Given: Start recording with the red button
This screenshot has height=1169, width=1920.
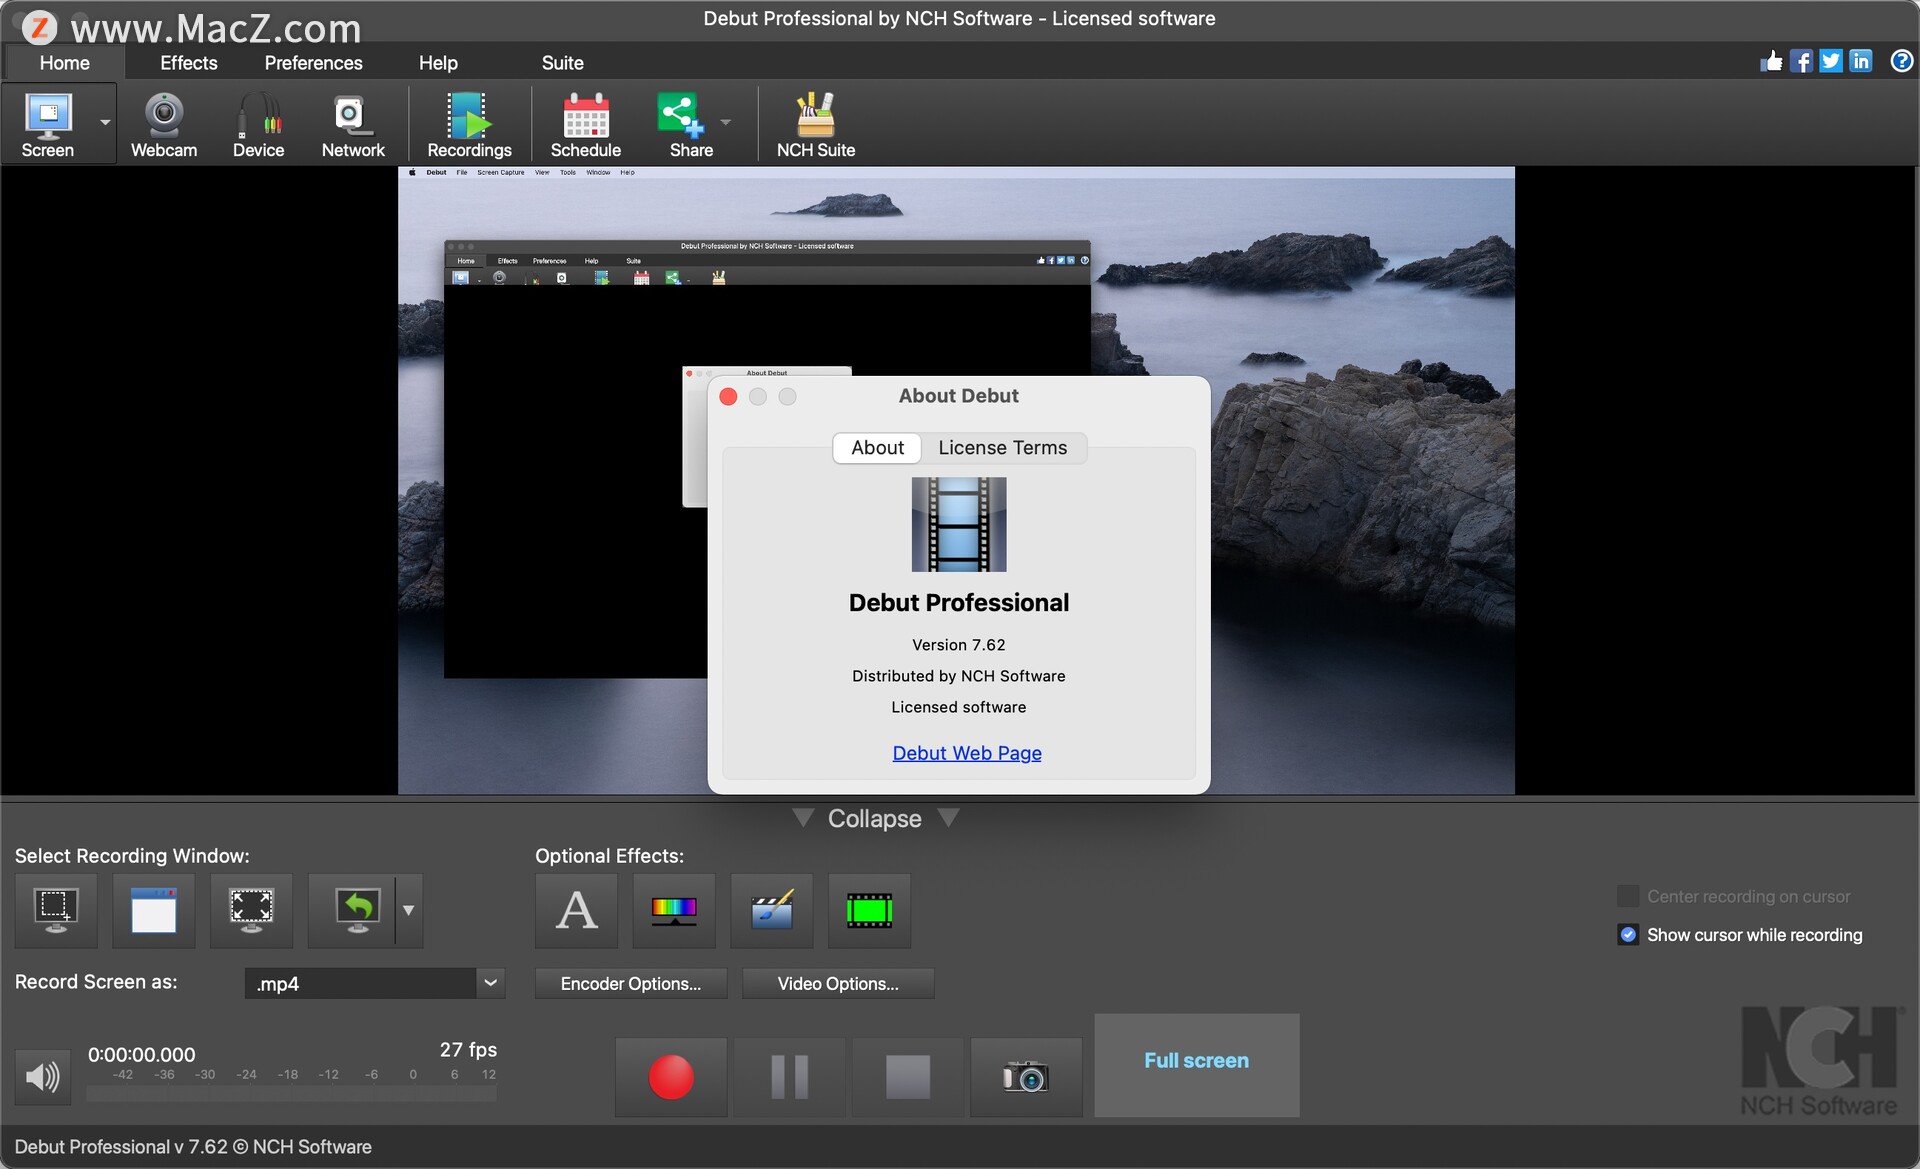Looking at the screenshot, I should 671,1077.
